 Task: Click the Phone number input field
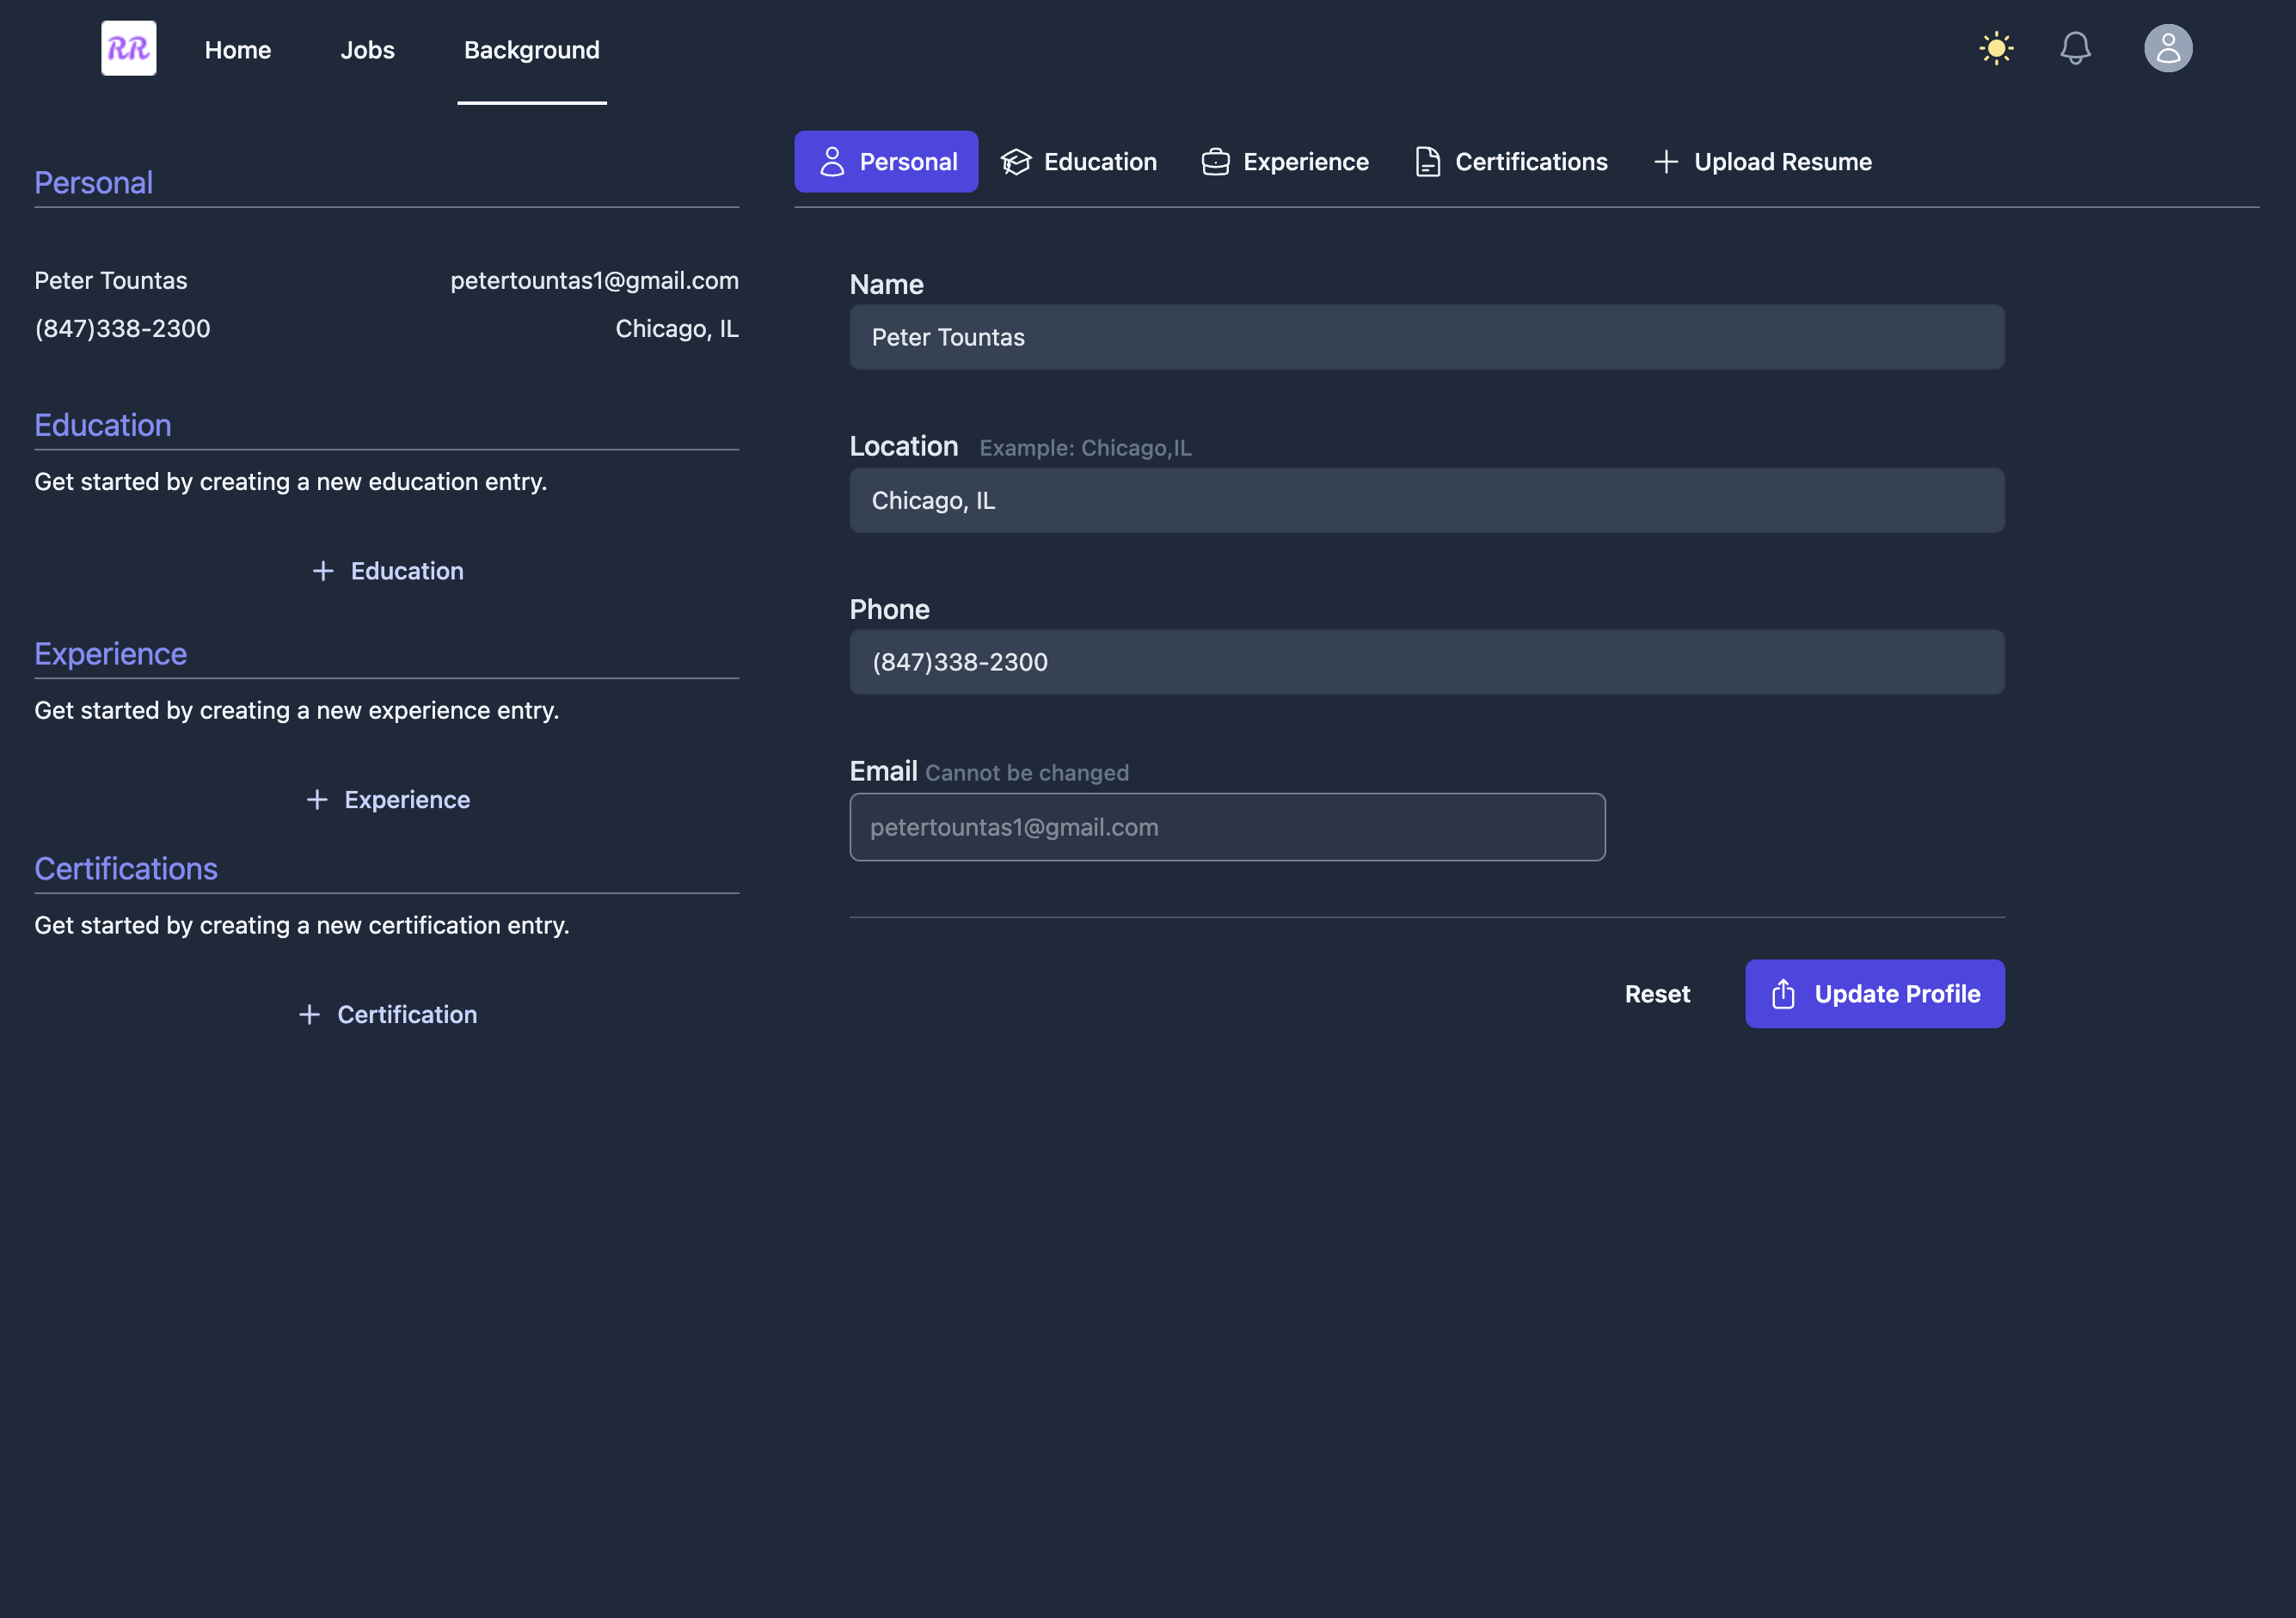coord(1426,662)
